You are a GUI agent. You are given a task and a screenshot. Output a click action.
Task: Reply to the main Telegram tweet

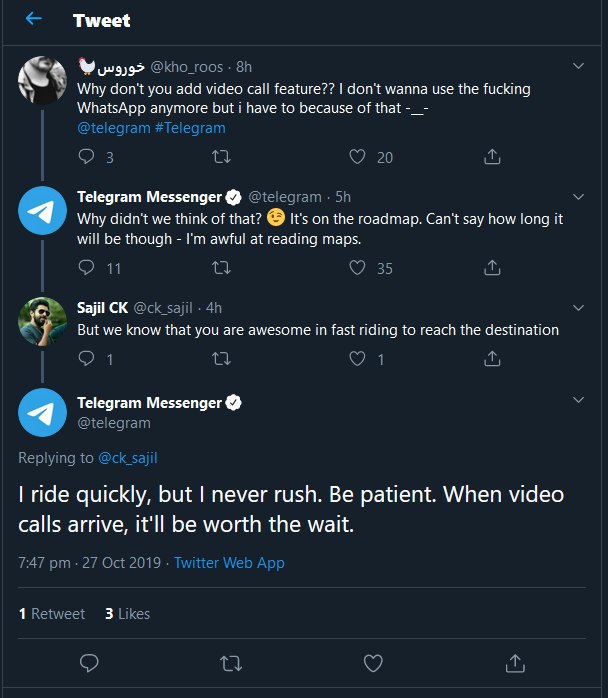click(x=89, y=662)
